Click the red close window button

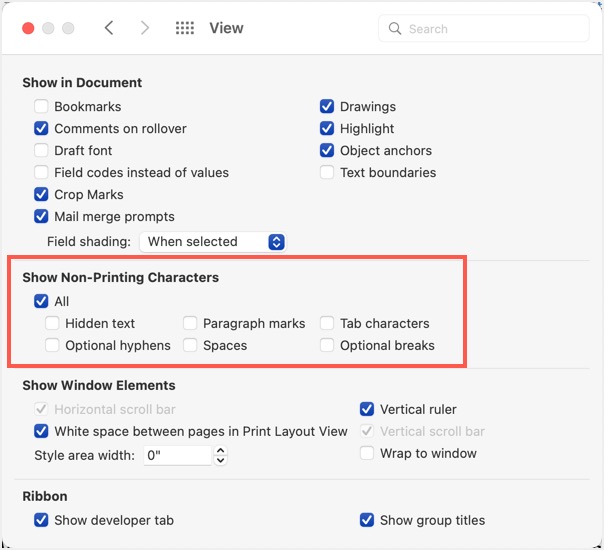click(28, 28)
